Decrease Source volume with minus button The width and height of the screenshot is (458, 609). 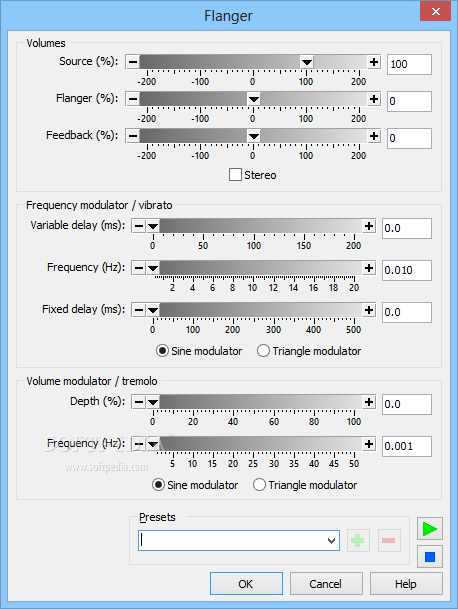click(x=133, y=62)
